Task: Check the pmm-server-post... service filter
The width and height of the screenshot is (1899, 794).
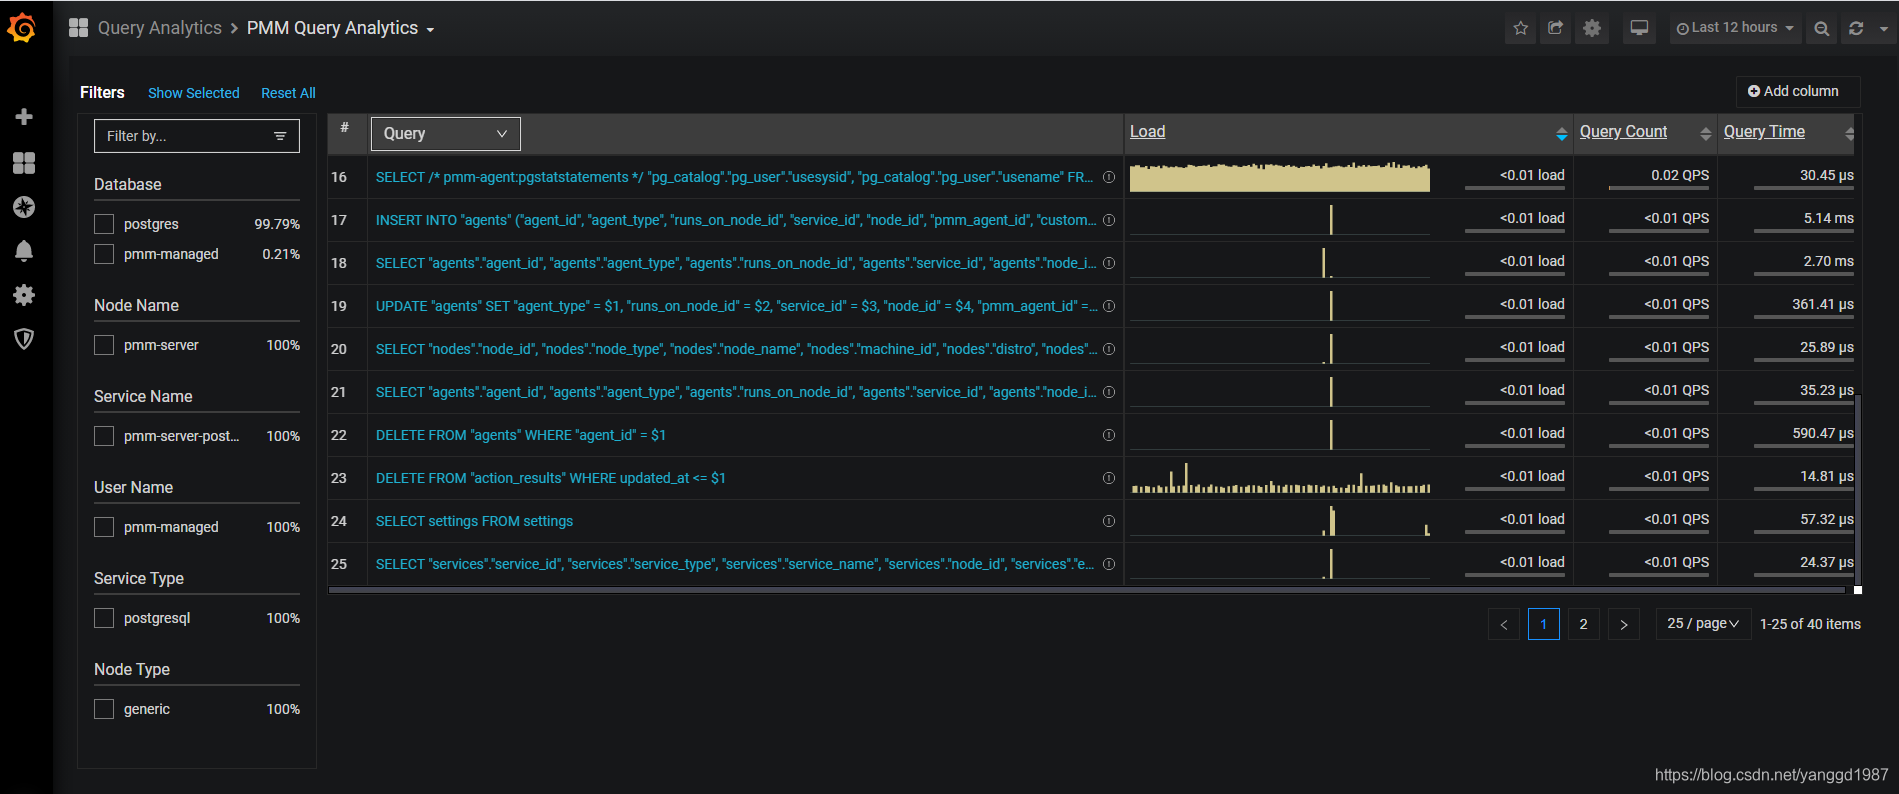Action: pos(104,436)
